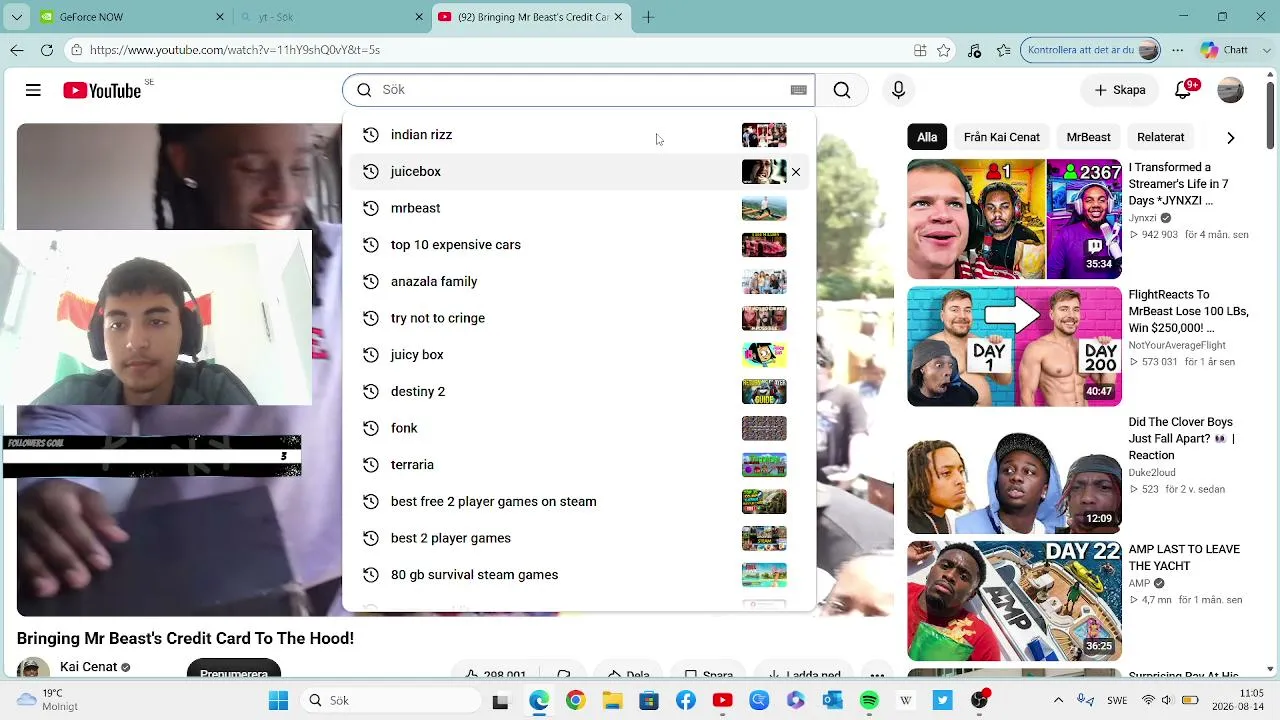Pick the try not to cringe suggestion
Image resolution: width=1280 pixels, height=720 pixels.
pos(579,318)
